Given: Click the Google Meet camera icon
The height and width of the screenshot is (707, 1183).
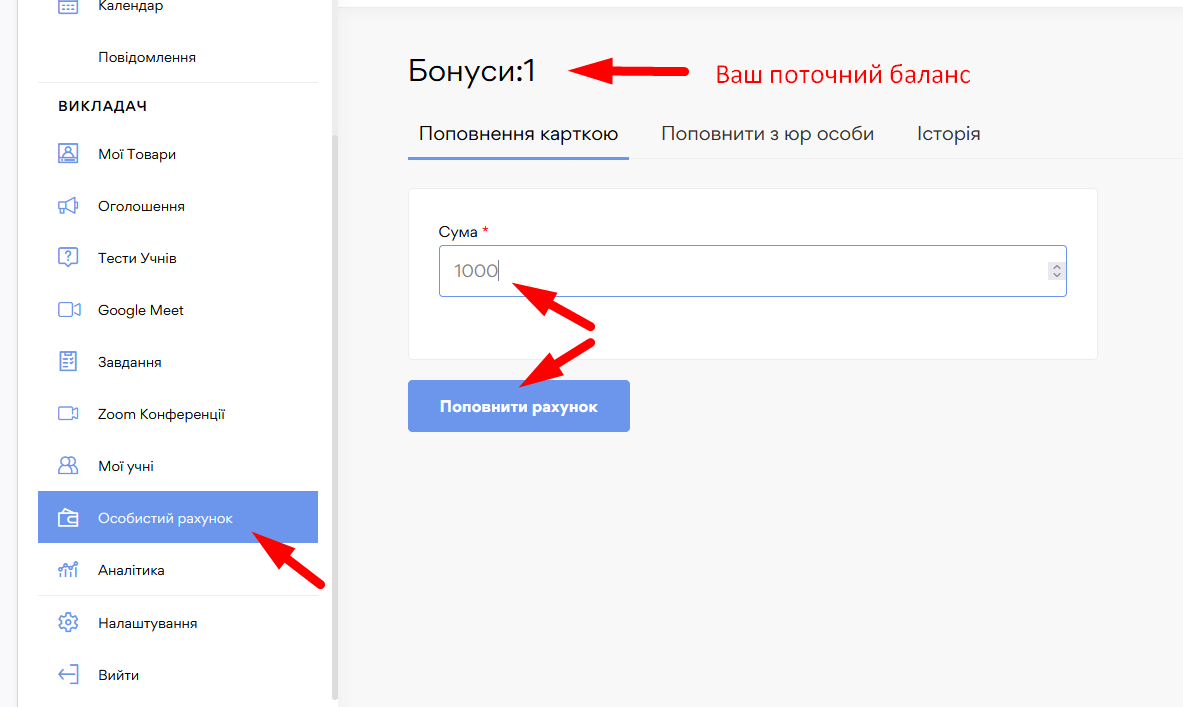Looking at the screenshot, I should [68, 310].
